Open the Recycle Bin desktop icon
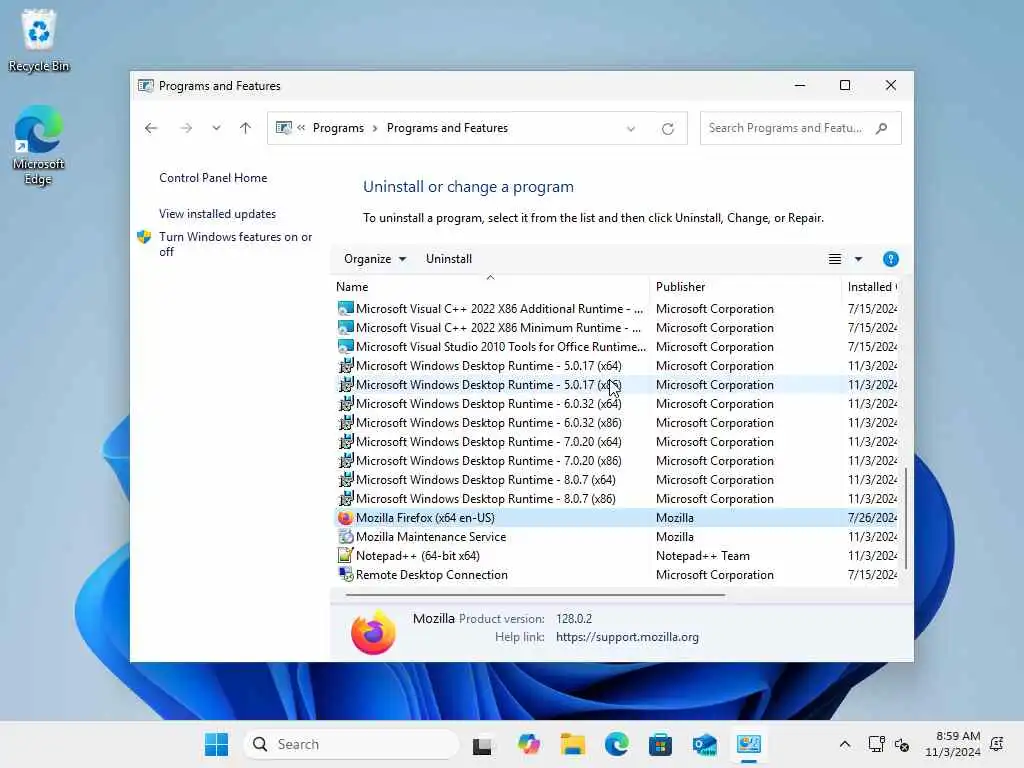The height and width of the screenshot is (768, 1024). click(x=39, y=40)
